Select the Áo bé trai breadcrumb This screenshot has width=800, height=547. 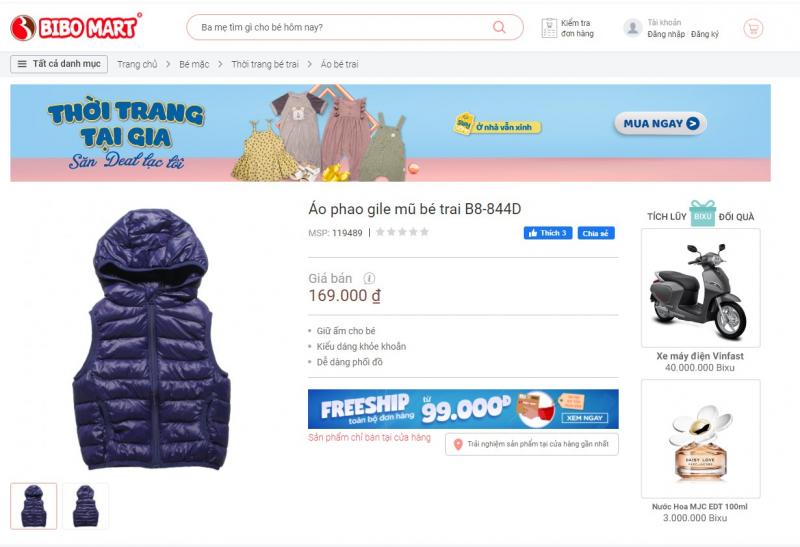tap(339, 64)
